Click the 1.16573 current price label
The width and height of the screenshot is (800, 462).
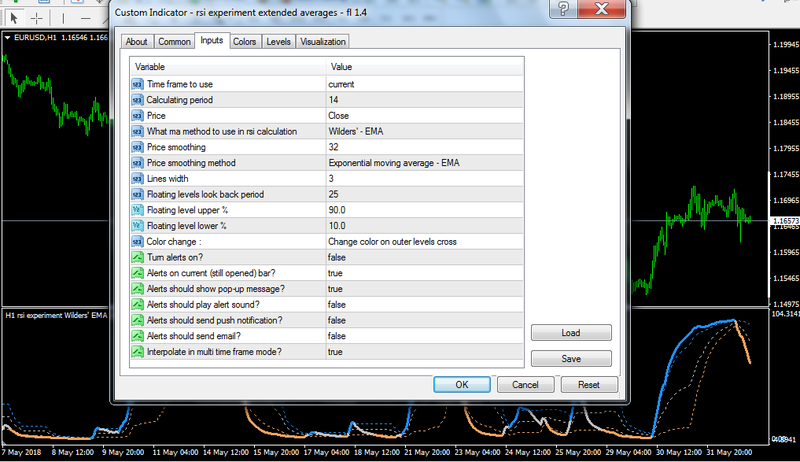click(785, 221)
